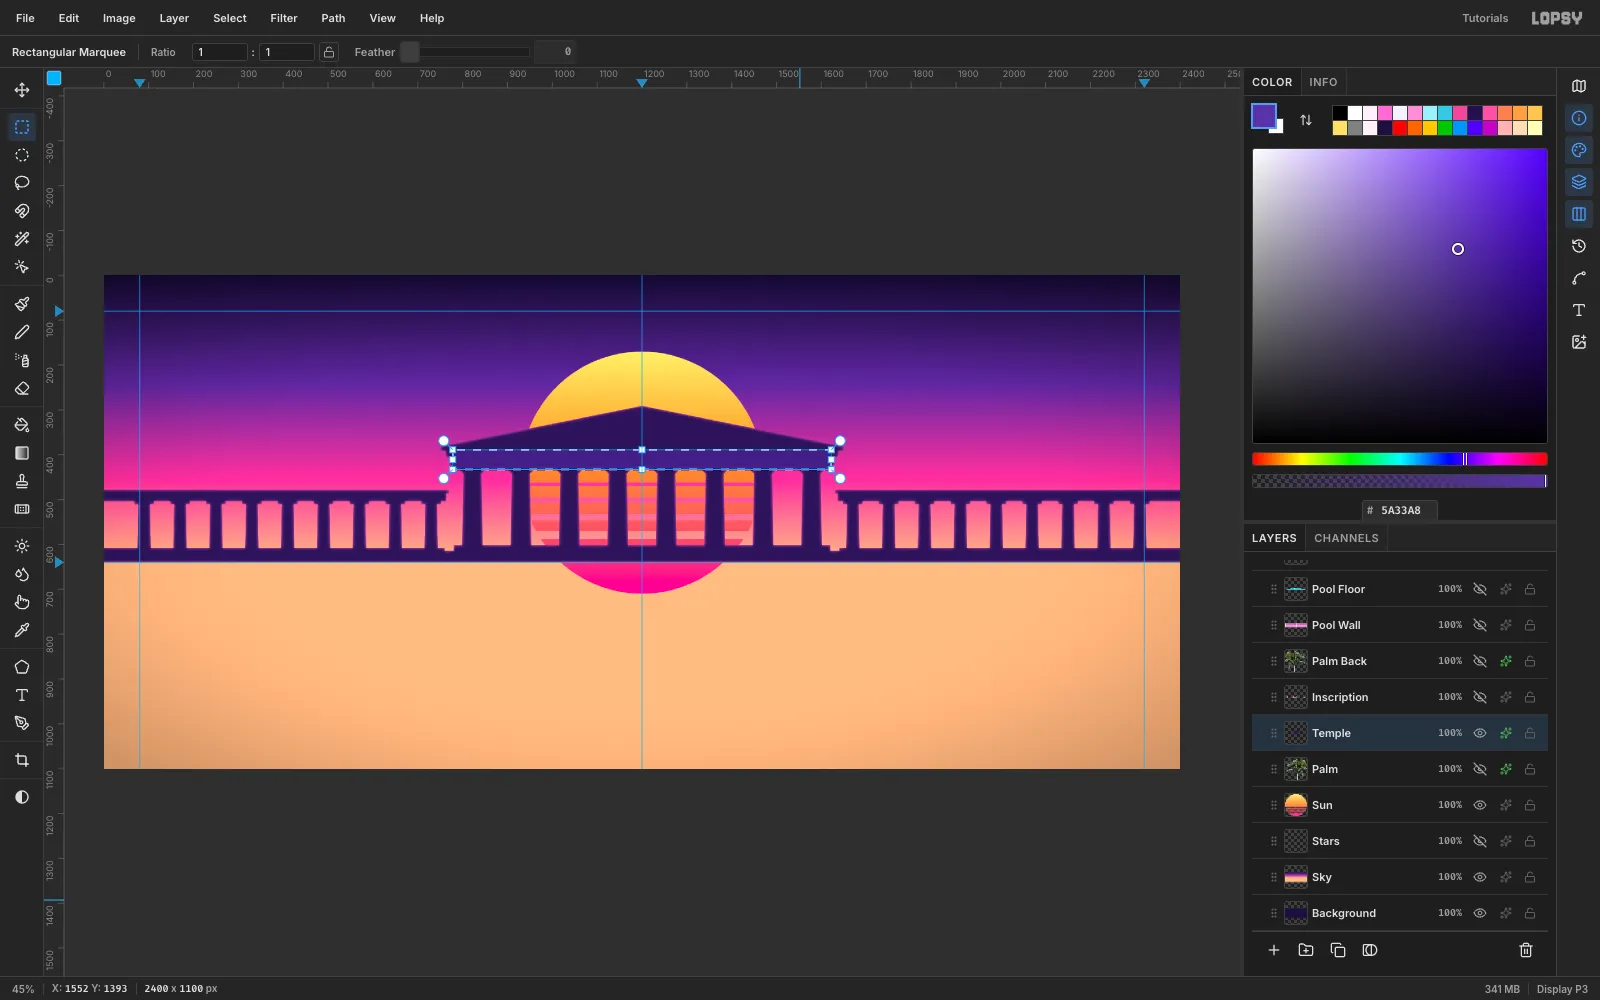Hide the Sun layer
The height and width of the screenshot is (1000, 1600).
point(1480,805)
